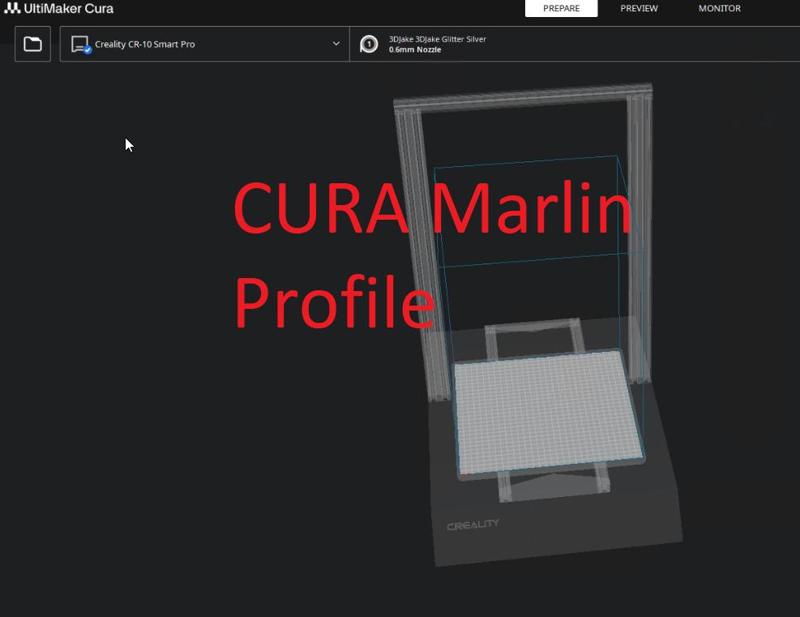Click the blue checkmark badge on the printer icon

[x=89, y=50]
